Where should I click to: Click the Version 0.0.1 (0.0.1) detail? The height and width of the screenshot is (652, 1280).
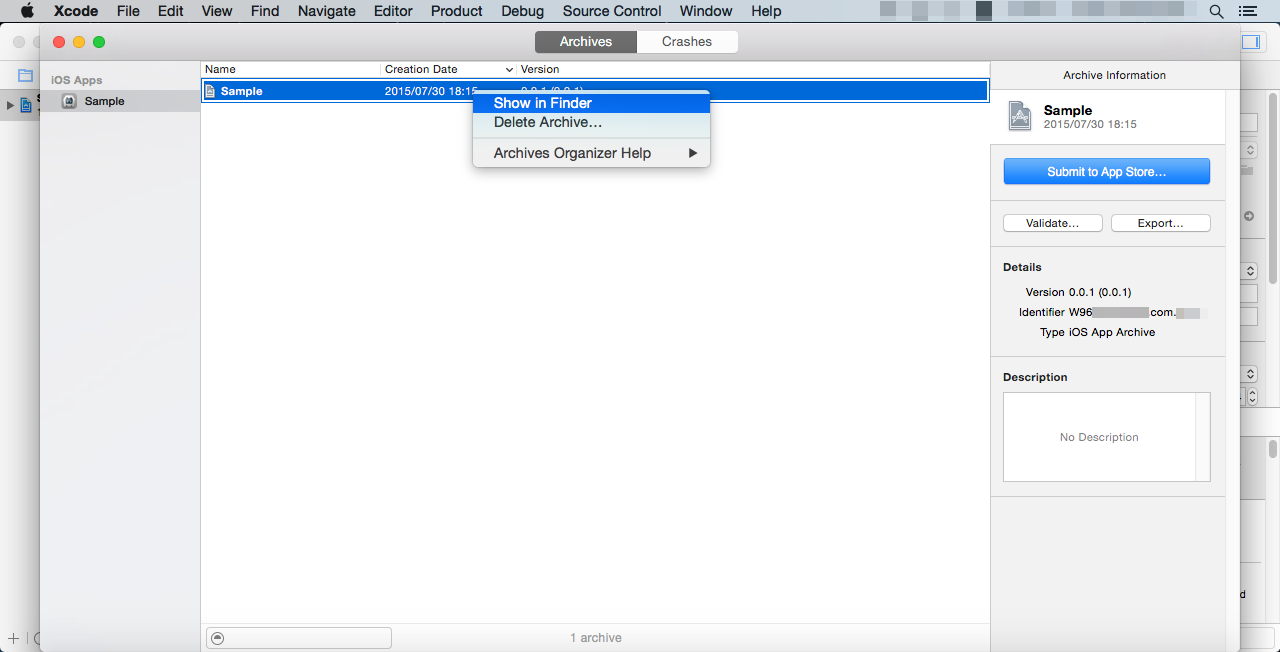tap(1078, 292)
